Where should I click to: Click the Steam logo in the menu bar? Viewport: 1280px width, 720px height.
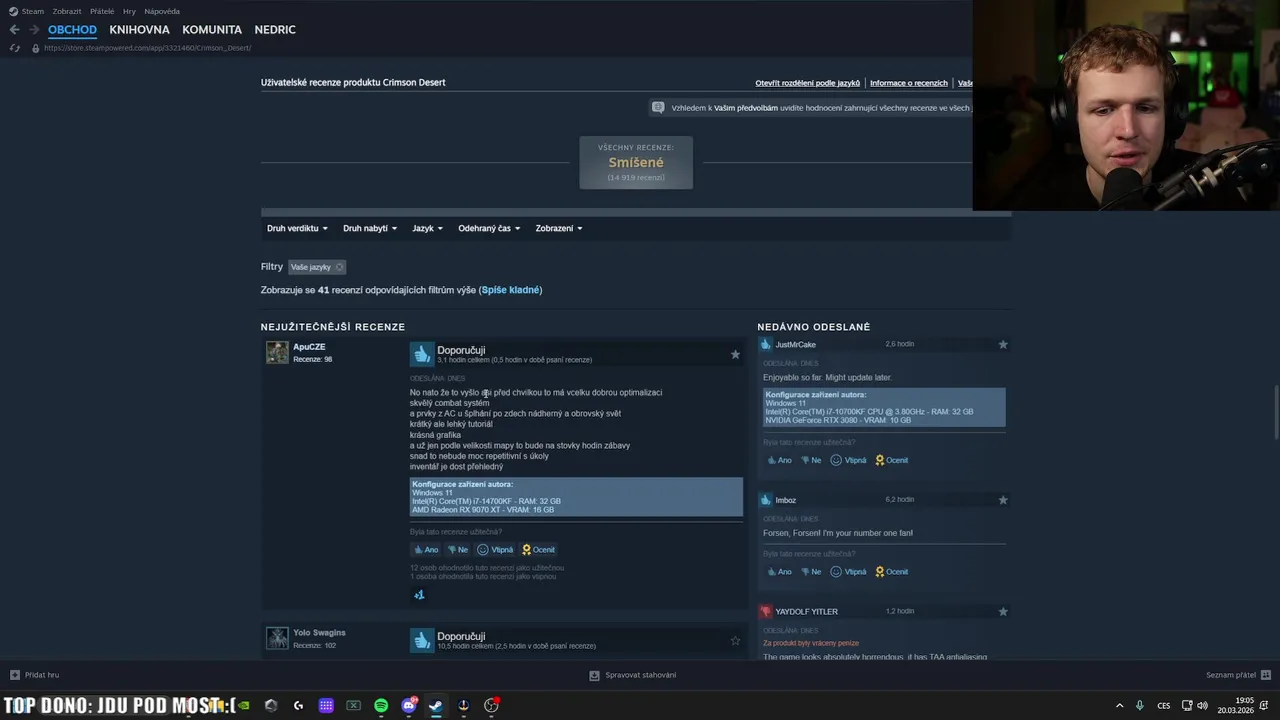(x=13, y=11)
